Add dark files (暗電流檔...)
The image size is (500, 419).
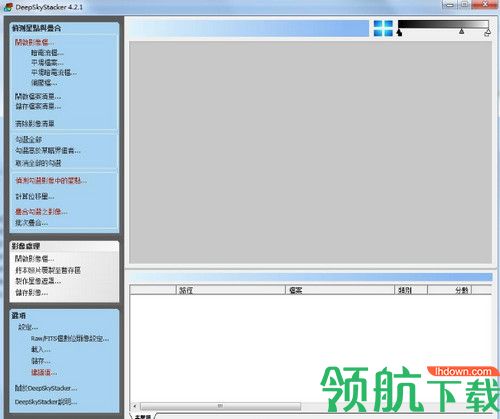(47, 52)
